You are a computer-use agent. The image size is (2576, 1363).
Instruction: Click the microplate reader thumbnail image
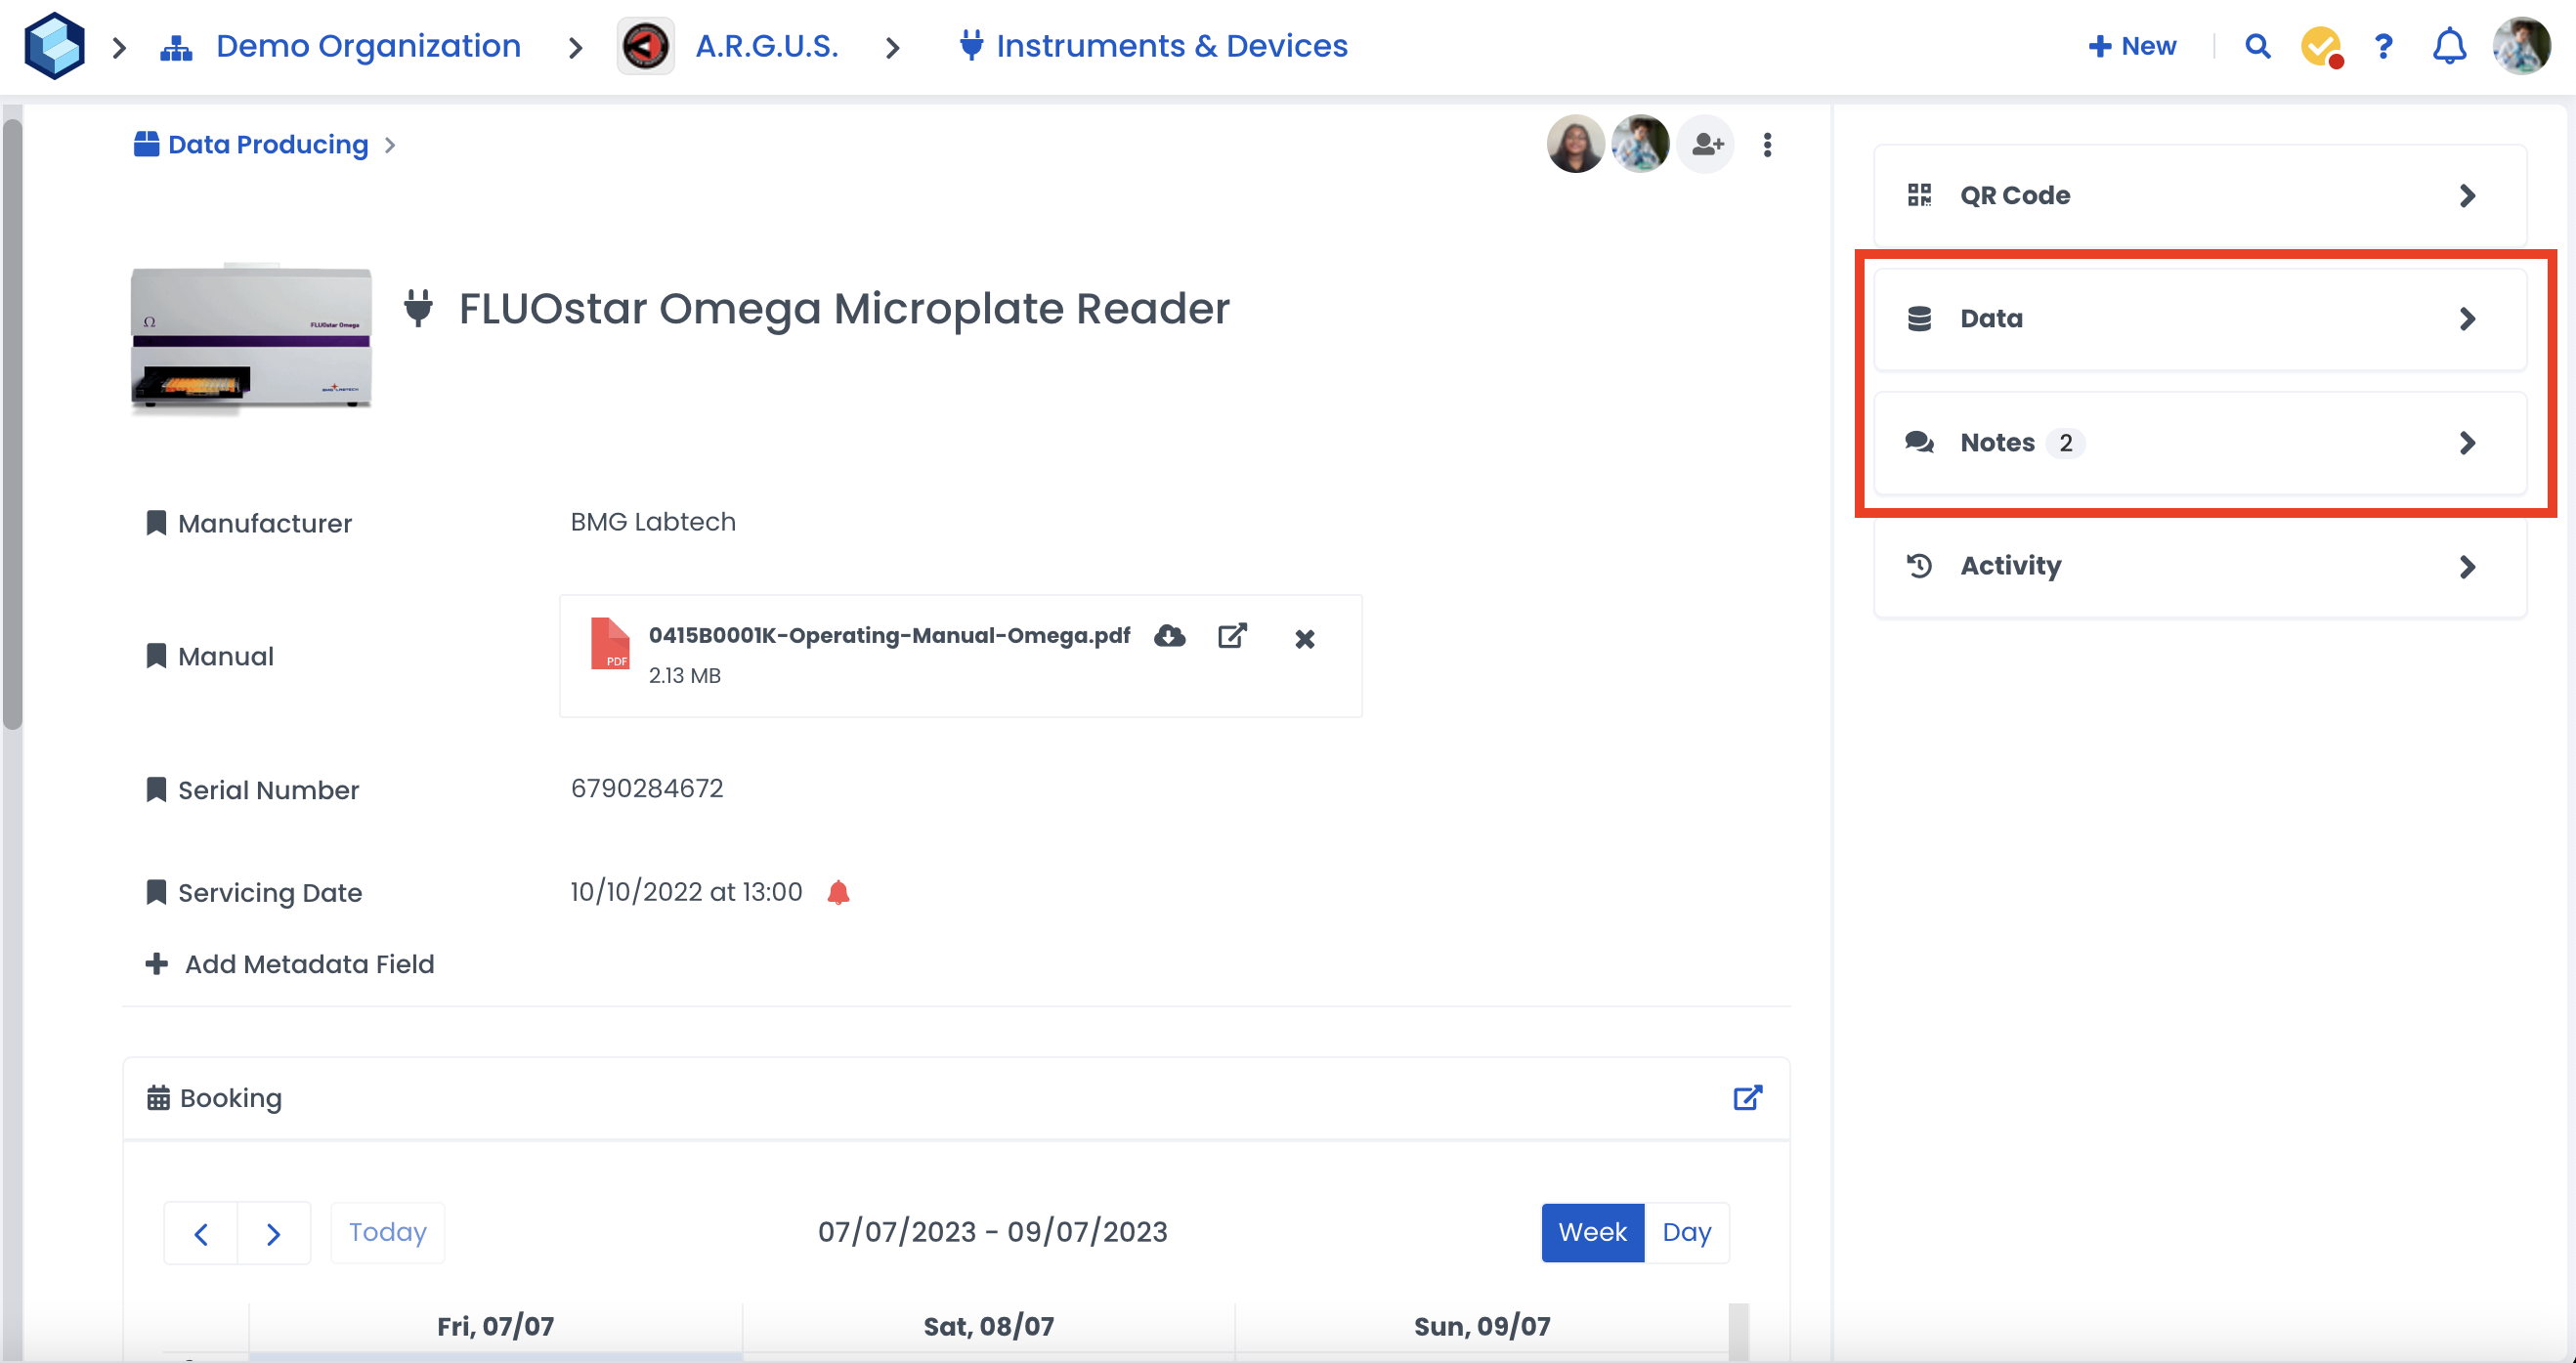251,337
